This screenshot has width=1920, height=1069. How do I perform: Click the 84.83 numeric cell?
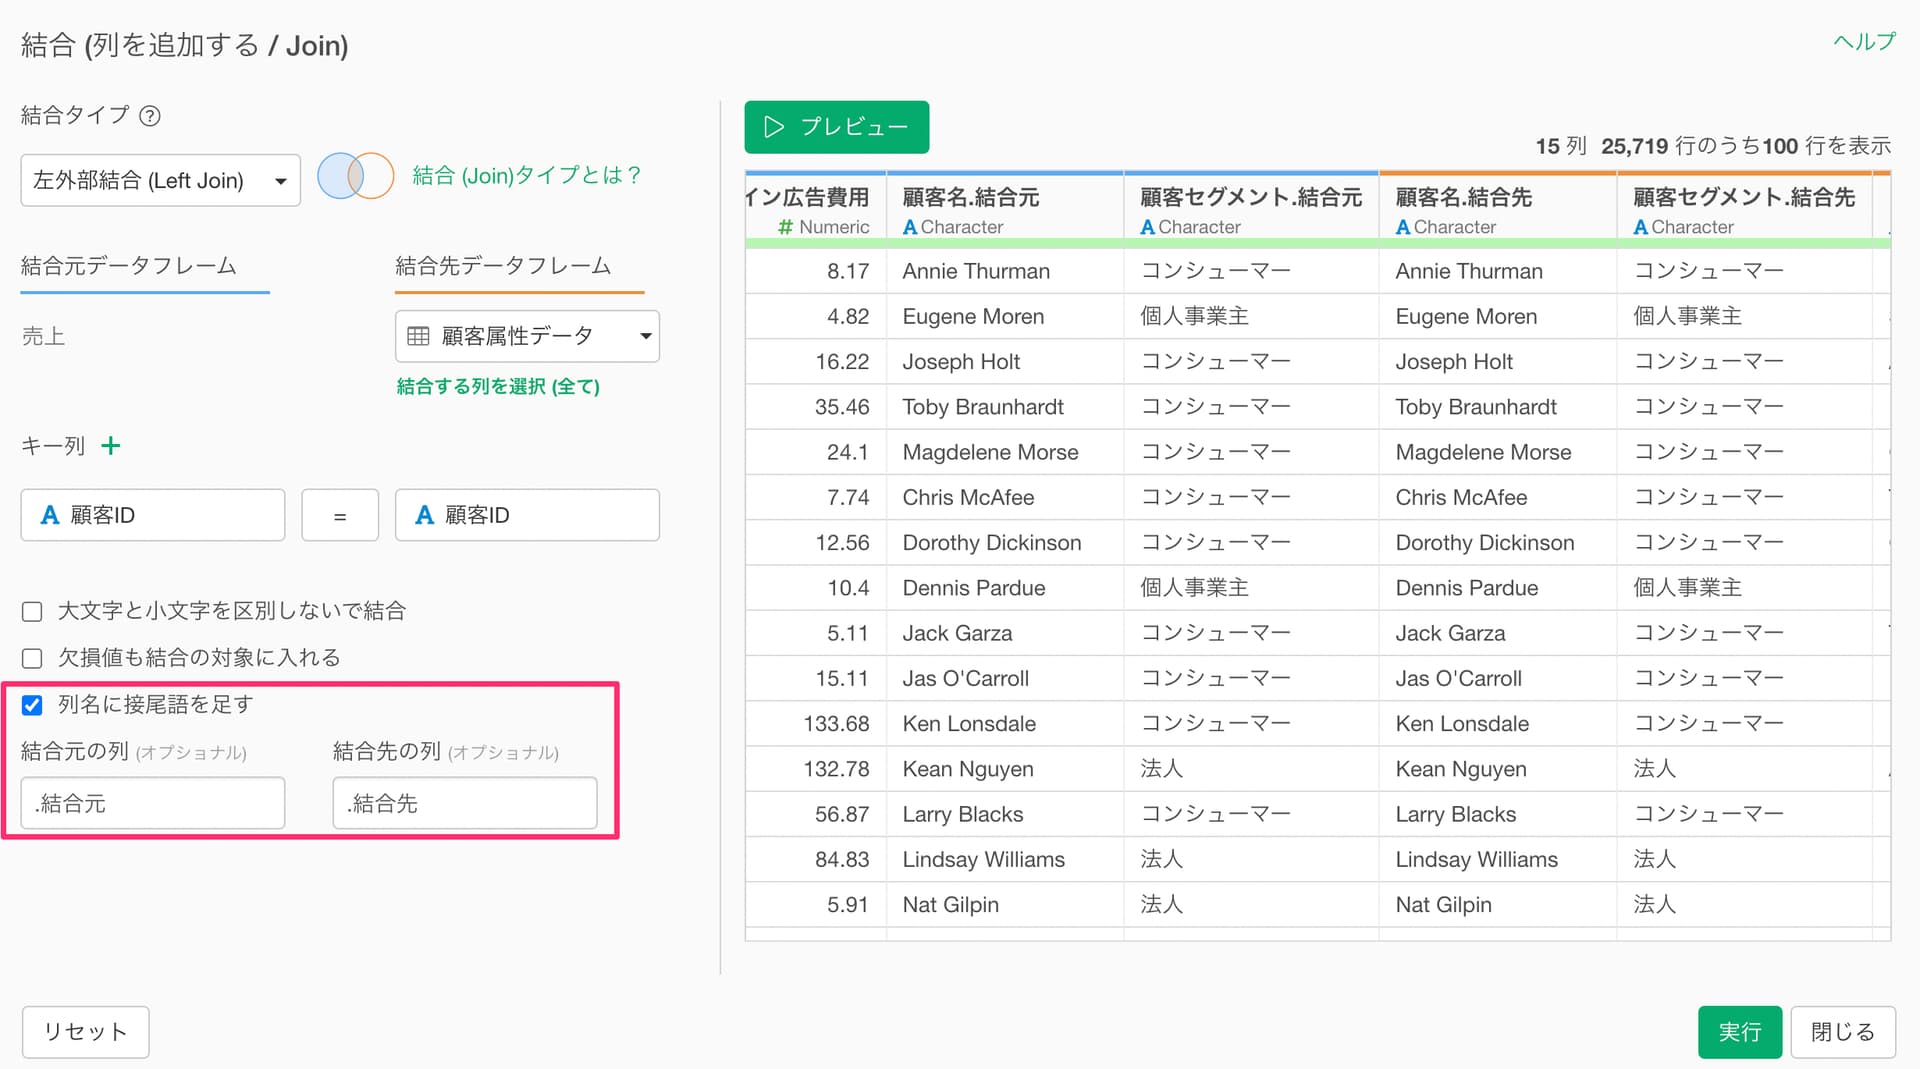pos(815,860)
